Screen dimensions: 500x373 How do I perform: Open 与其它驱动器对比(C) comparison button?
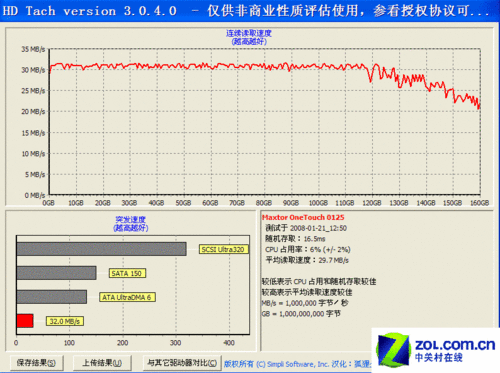coord(182,362)
